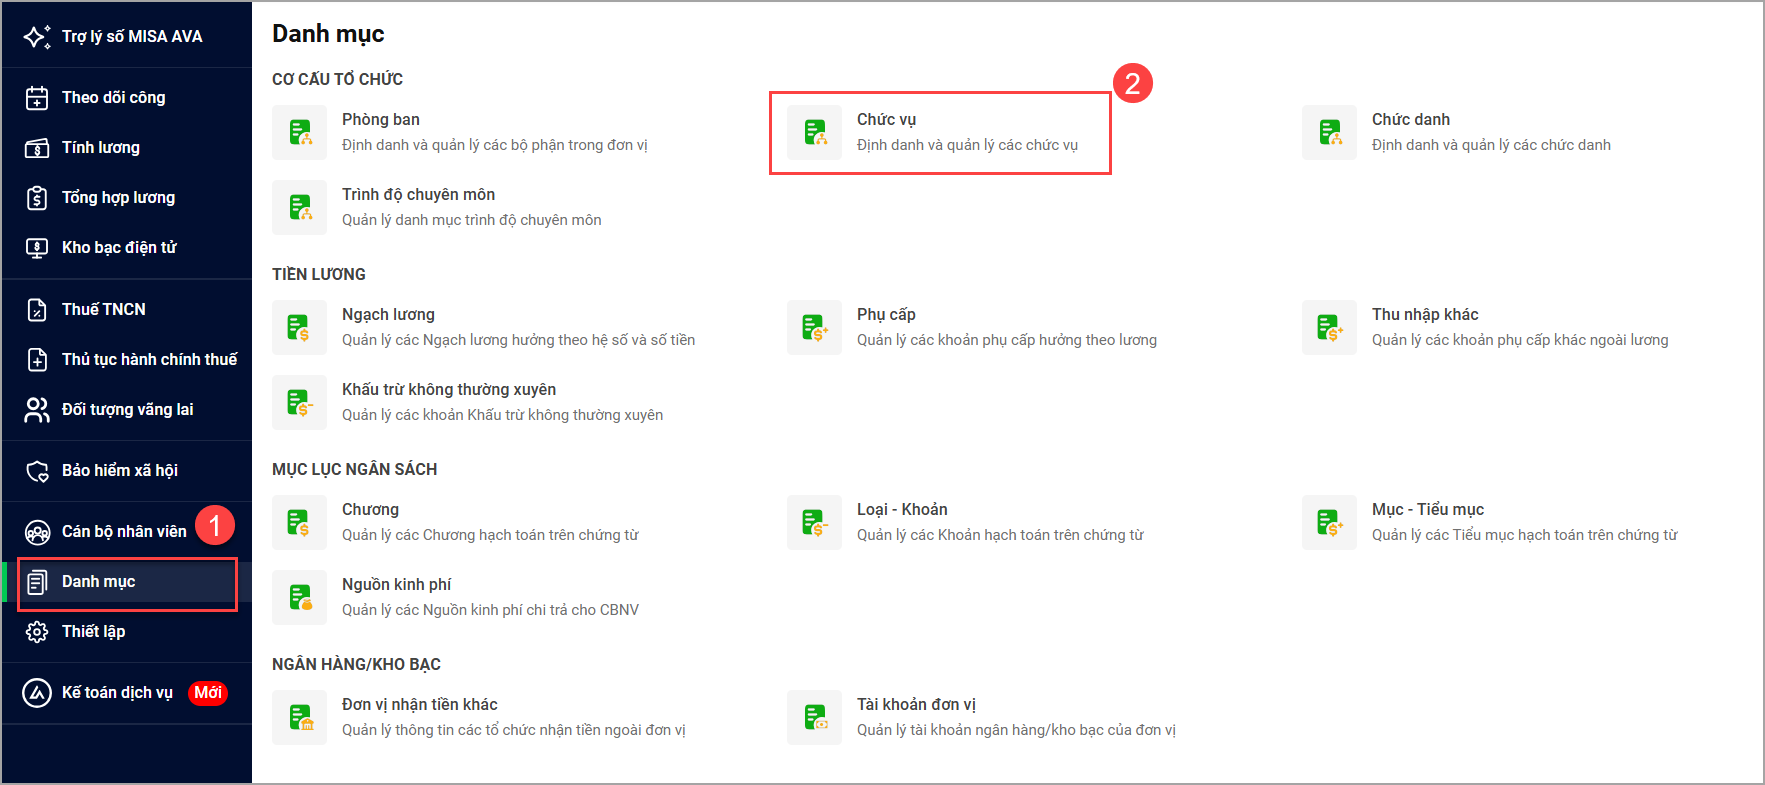Open Bảo hiểm xã hội section
Viewport: 1765px width, 785px height.
[119, 471]
